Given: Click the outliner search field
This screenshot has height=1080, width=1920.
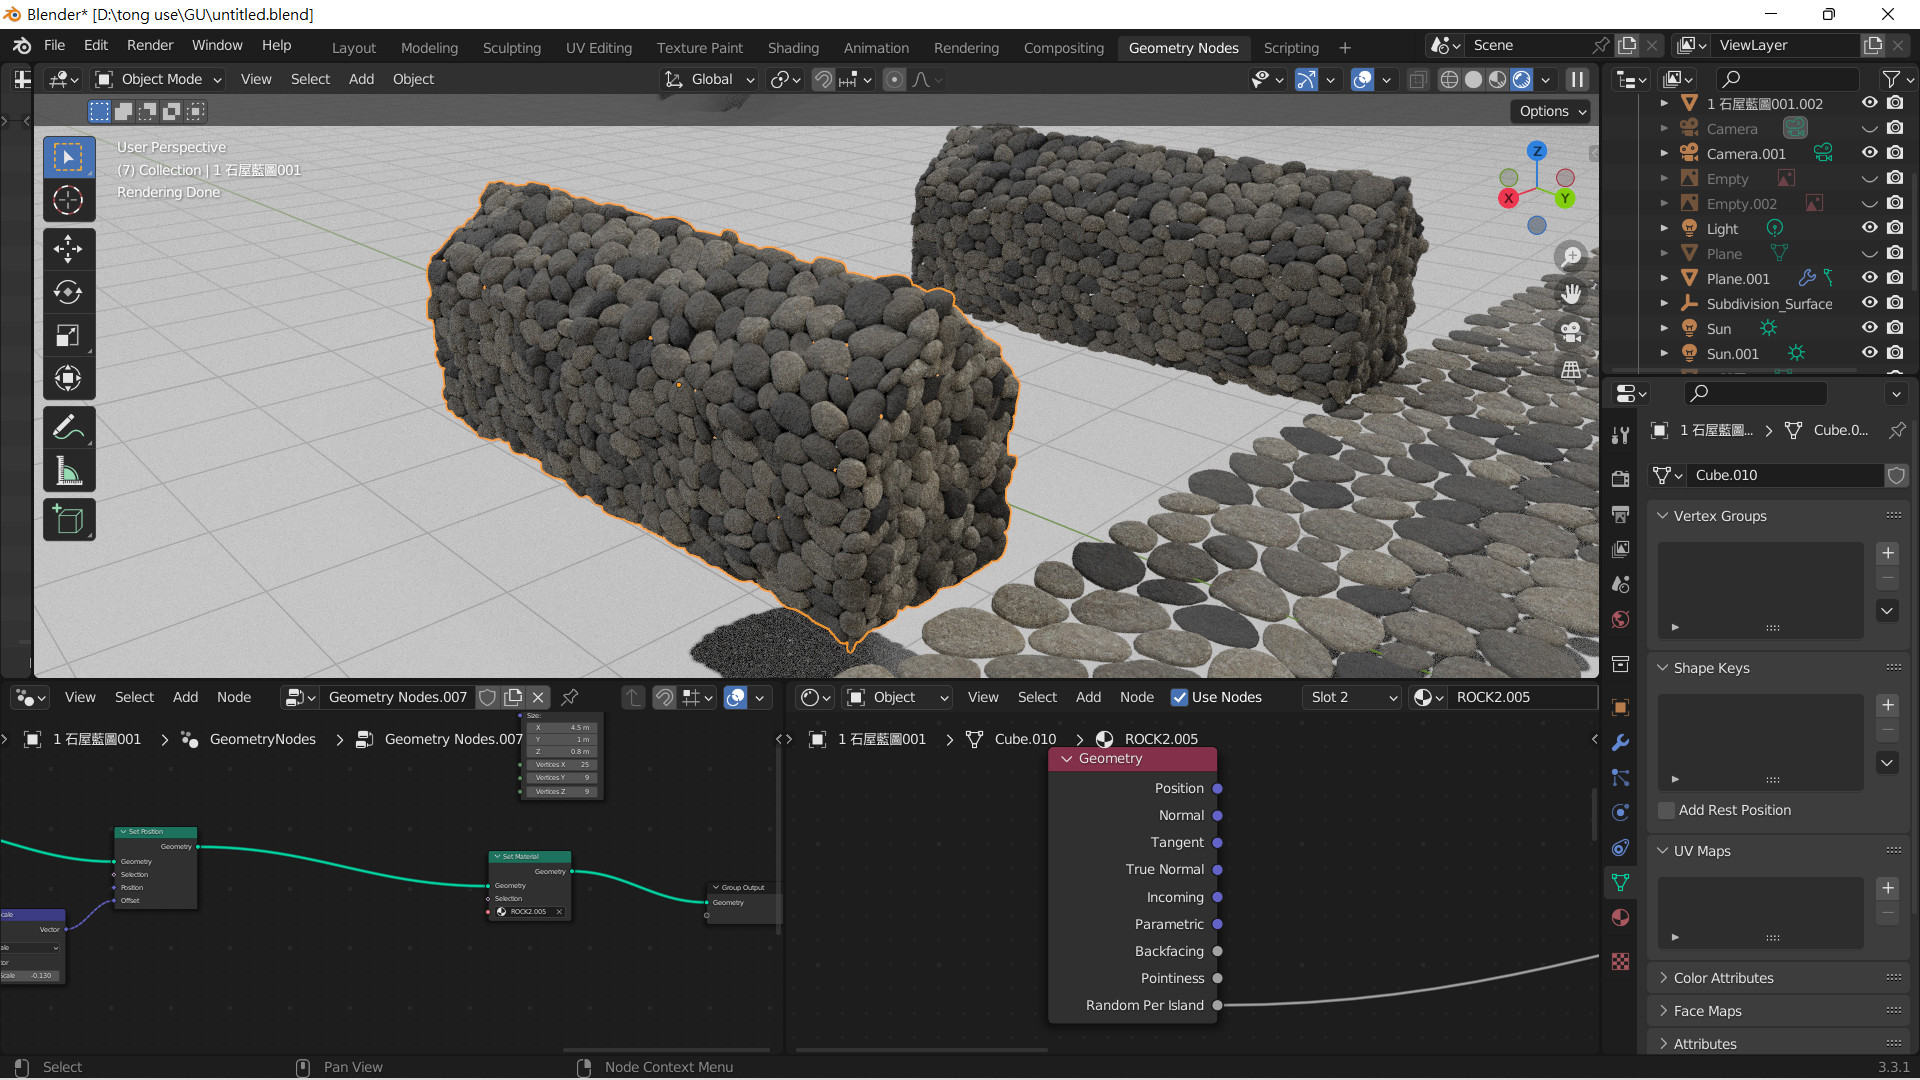Looking at the screenshot, I should tap(1788, 78).
